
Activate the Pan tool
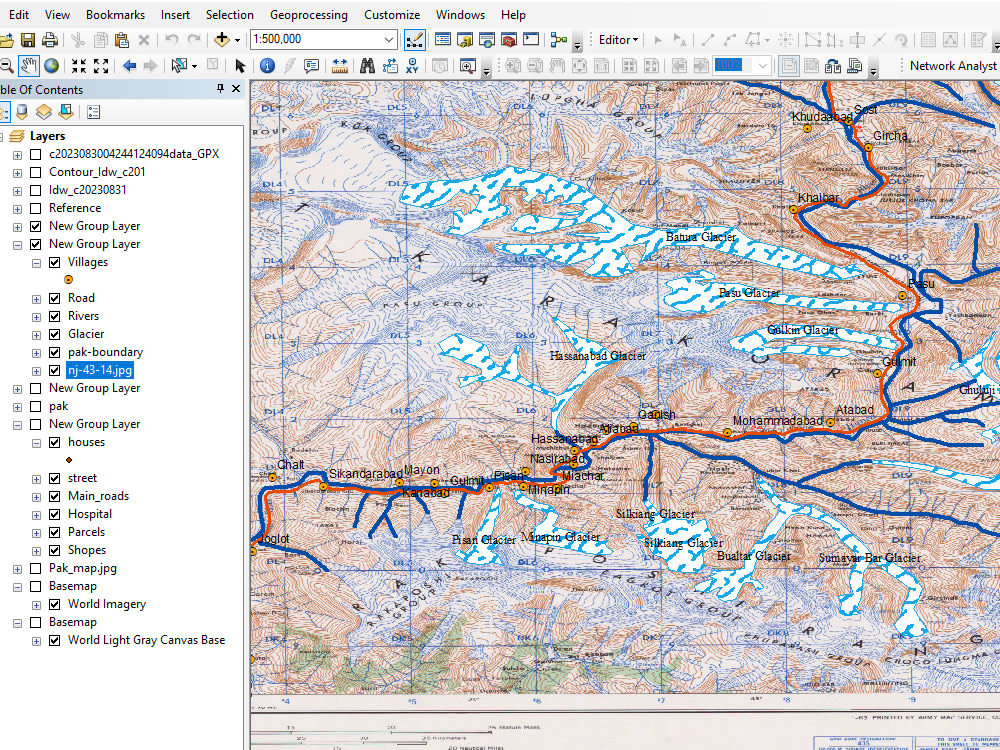coord(27,65)
